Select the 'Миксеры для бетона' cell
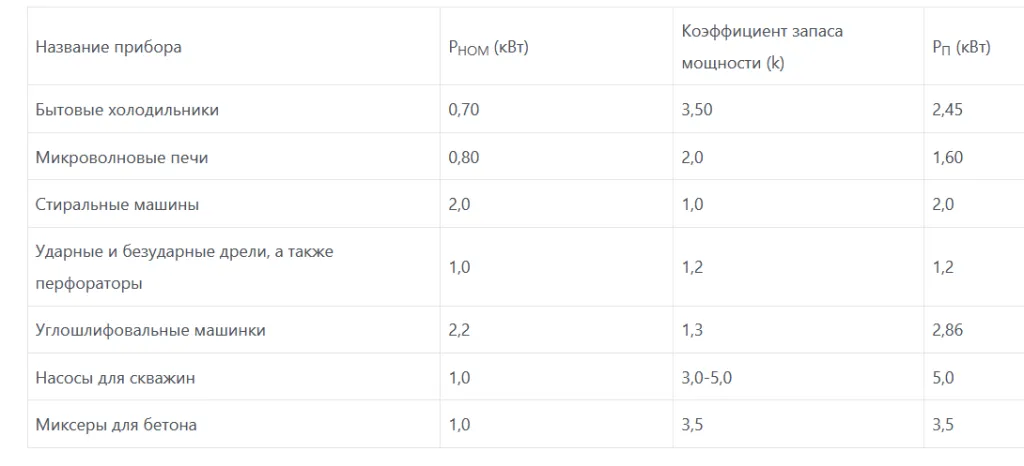This screenshot has height=466, width=1024. tap(116, 425)
